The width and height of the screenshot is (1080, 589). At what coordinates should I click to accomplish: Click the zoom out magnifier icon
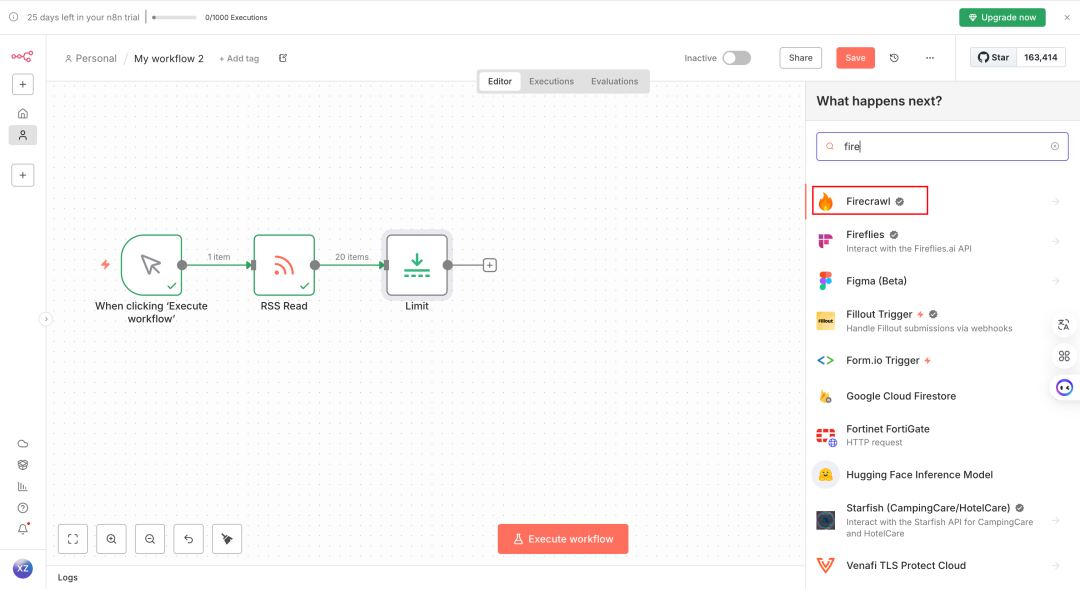coord(150,539)
